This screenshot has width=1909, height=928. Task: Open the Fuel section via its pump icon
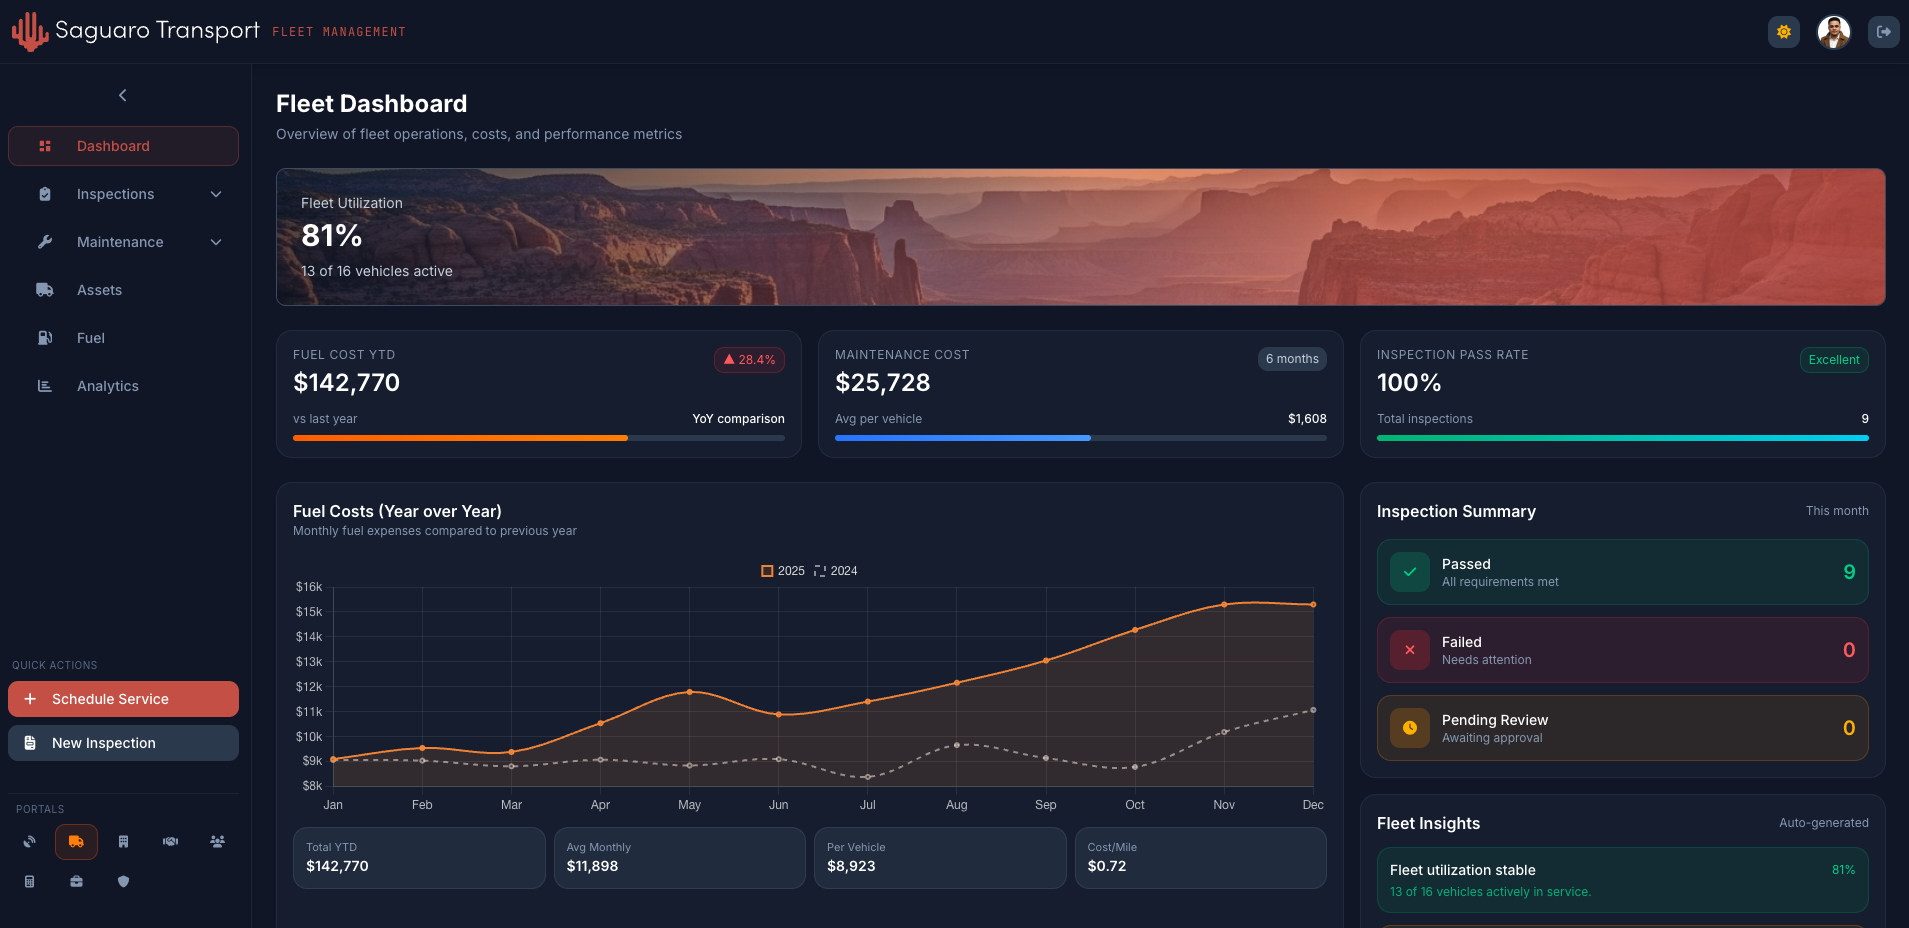pos(45,338)
